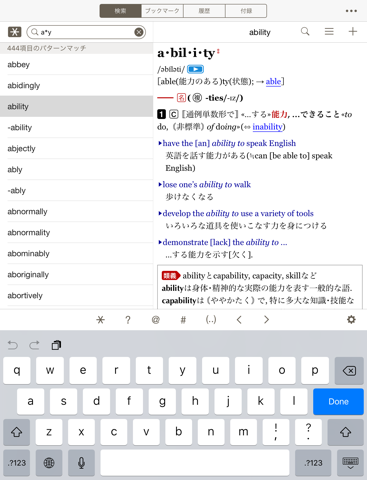Play the ability pronunciation audio

[195, 69]
